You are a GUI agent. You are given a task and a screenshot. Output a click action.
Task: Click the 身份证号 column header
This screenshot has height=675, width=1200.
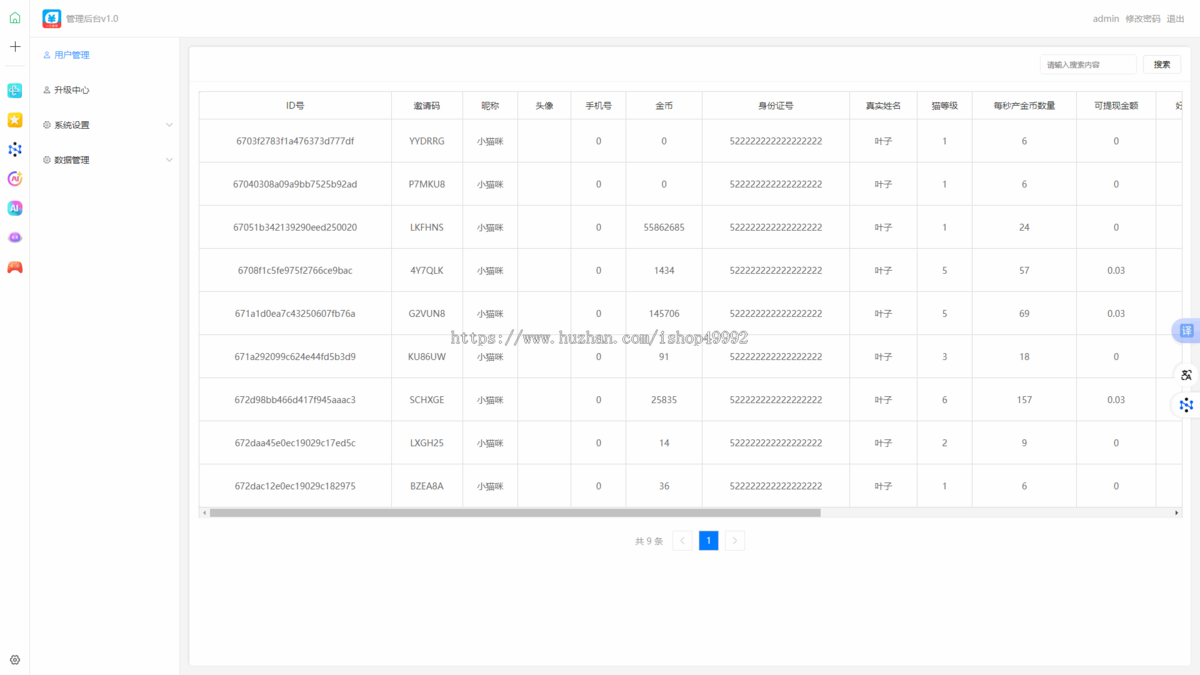pyautogui.click(x=776, y=106)
